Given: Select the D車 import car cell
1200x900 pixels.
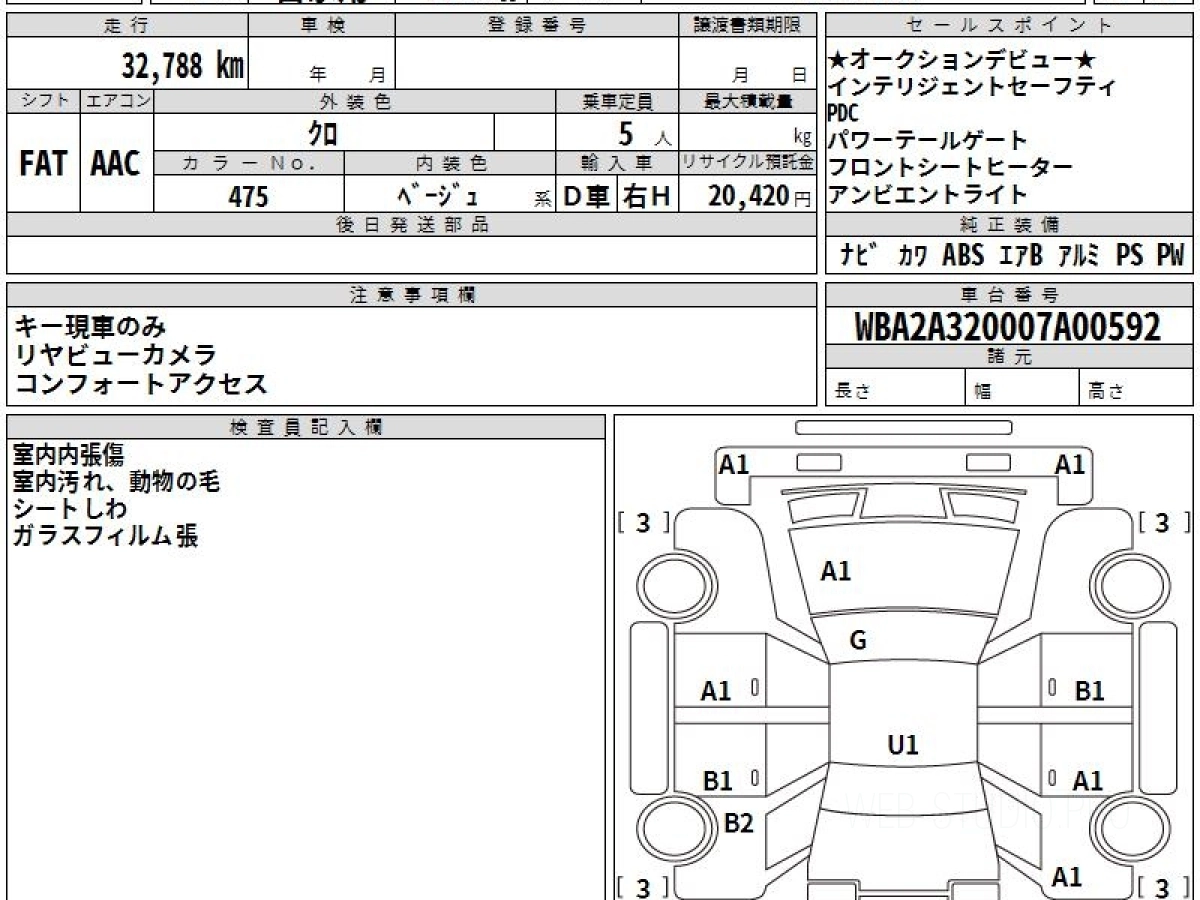Looking at the screenshot, I should click(x=587, y=197).
